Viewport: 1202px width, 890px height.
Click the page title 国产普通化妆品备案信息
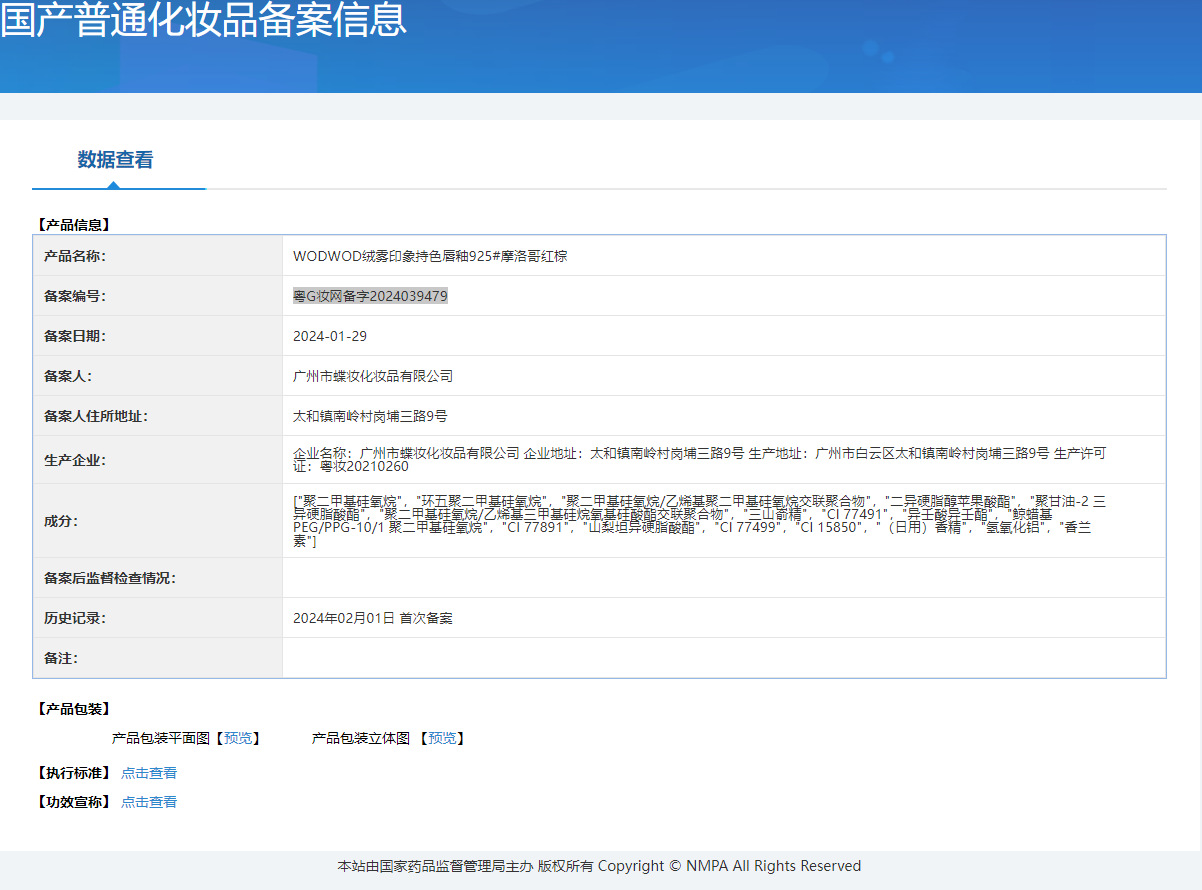(204, 20)
